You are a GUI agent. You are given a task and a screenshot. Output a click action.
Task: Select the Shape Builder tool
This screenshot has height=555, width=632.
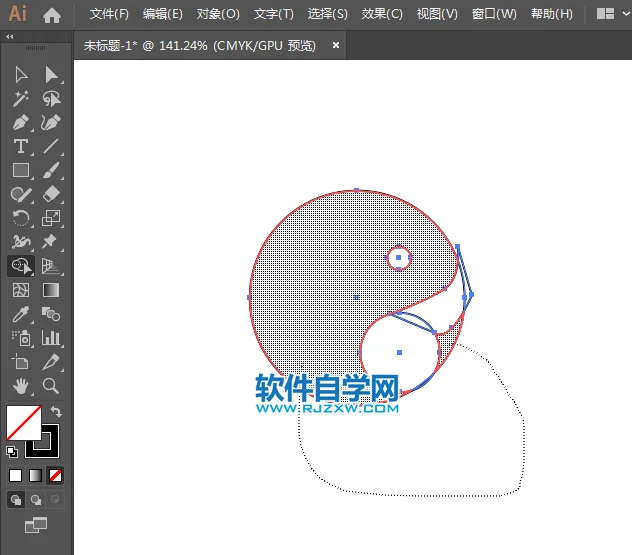(21, 266)
